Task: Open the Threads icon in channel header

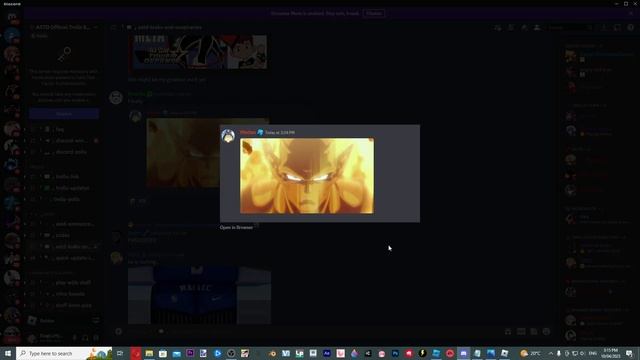Action: pyautogui.click(x=498, y=27)
